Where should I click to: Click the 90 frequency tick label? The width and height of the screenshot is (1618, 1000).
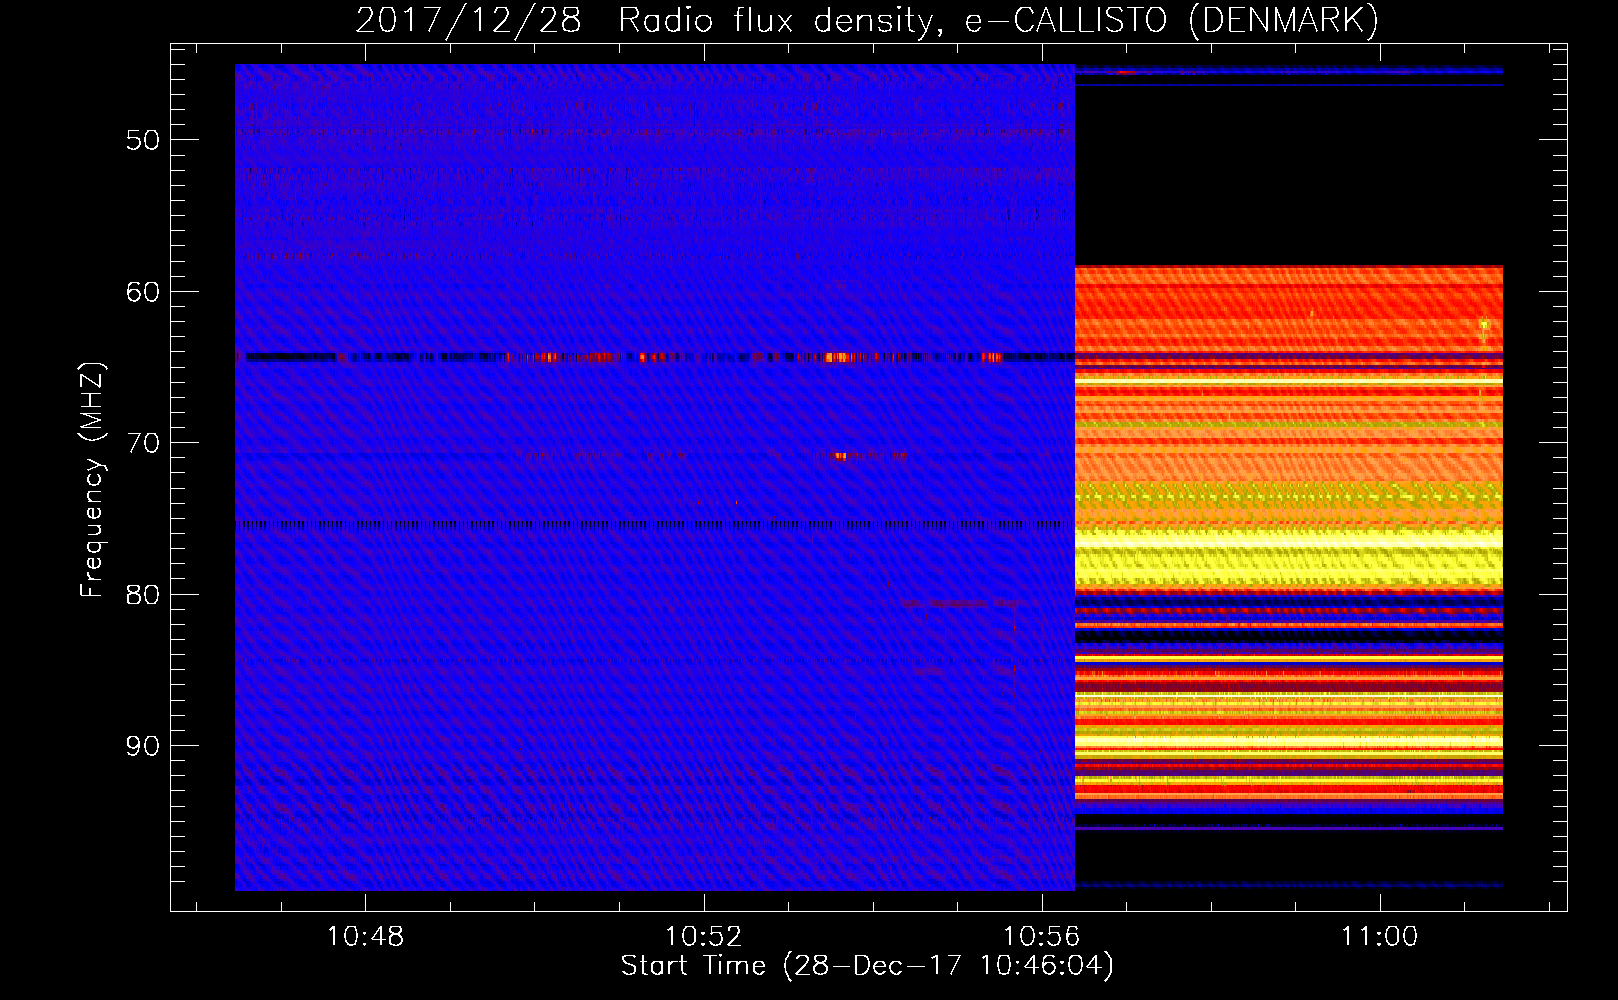tap(143, 746)
